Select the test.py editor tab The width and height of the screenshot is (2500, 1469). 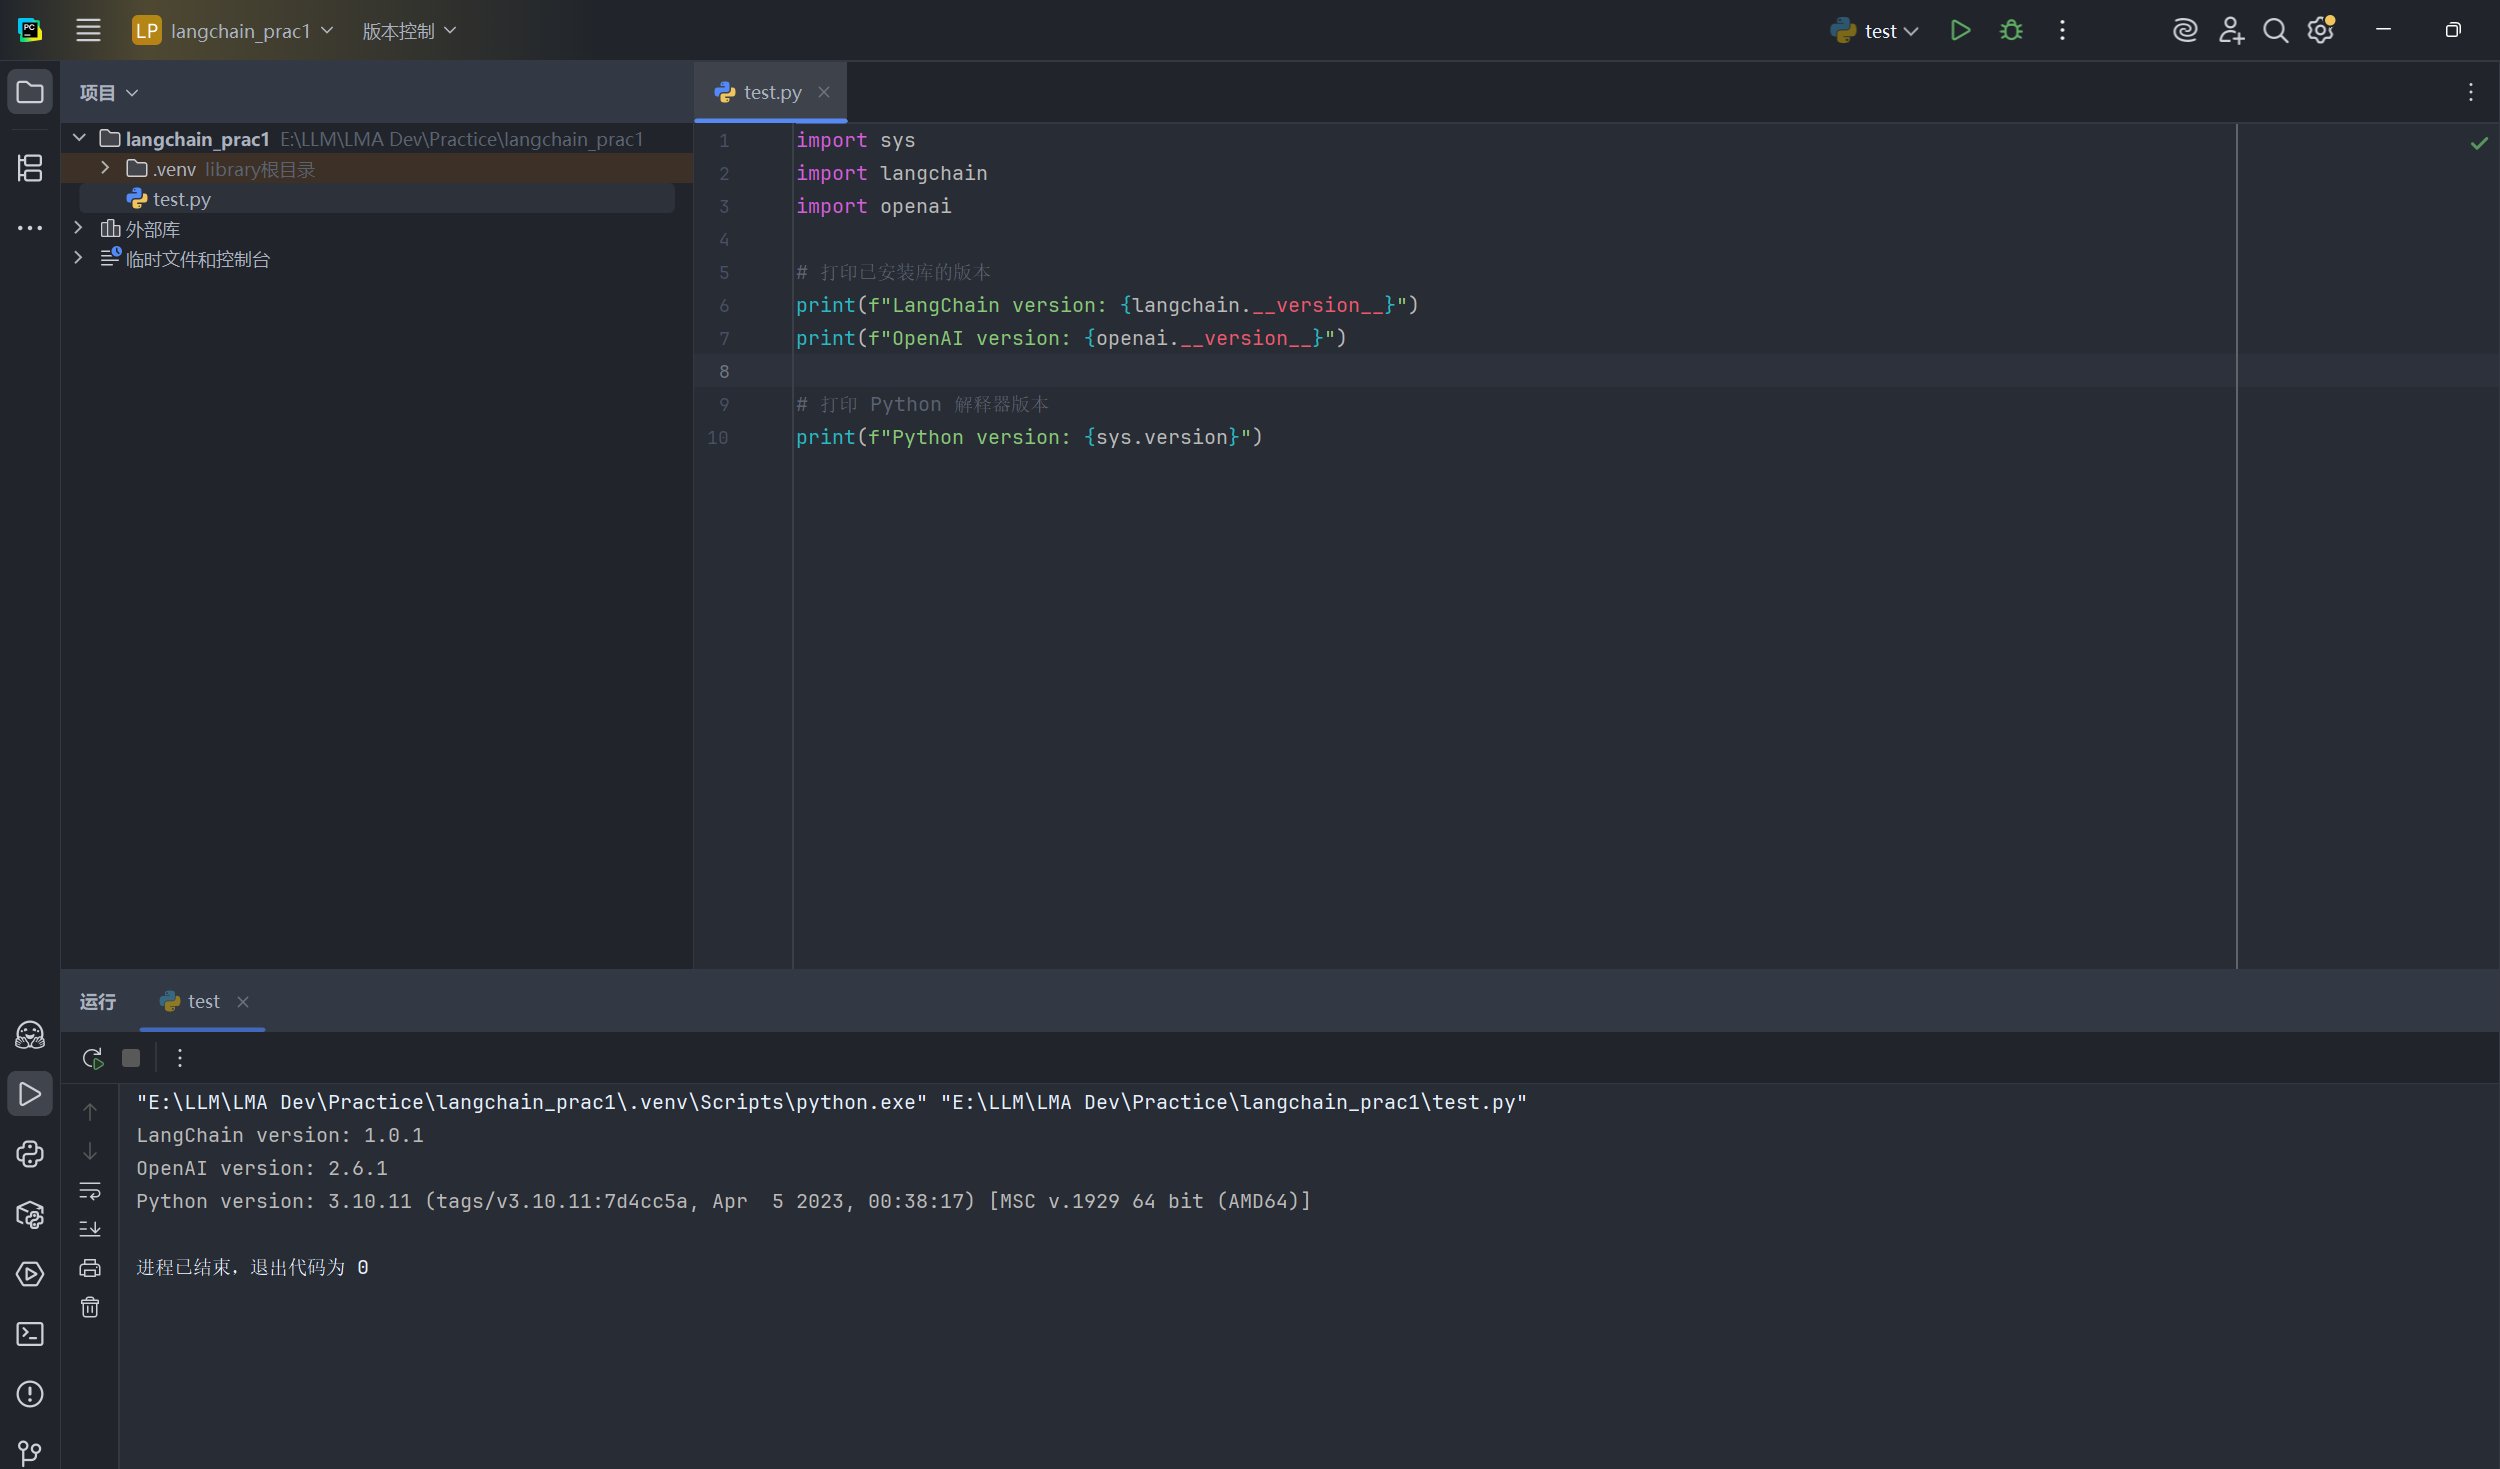(771, 92)
